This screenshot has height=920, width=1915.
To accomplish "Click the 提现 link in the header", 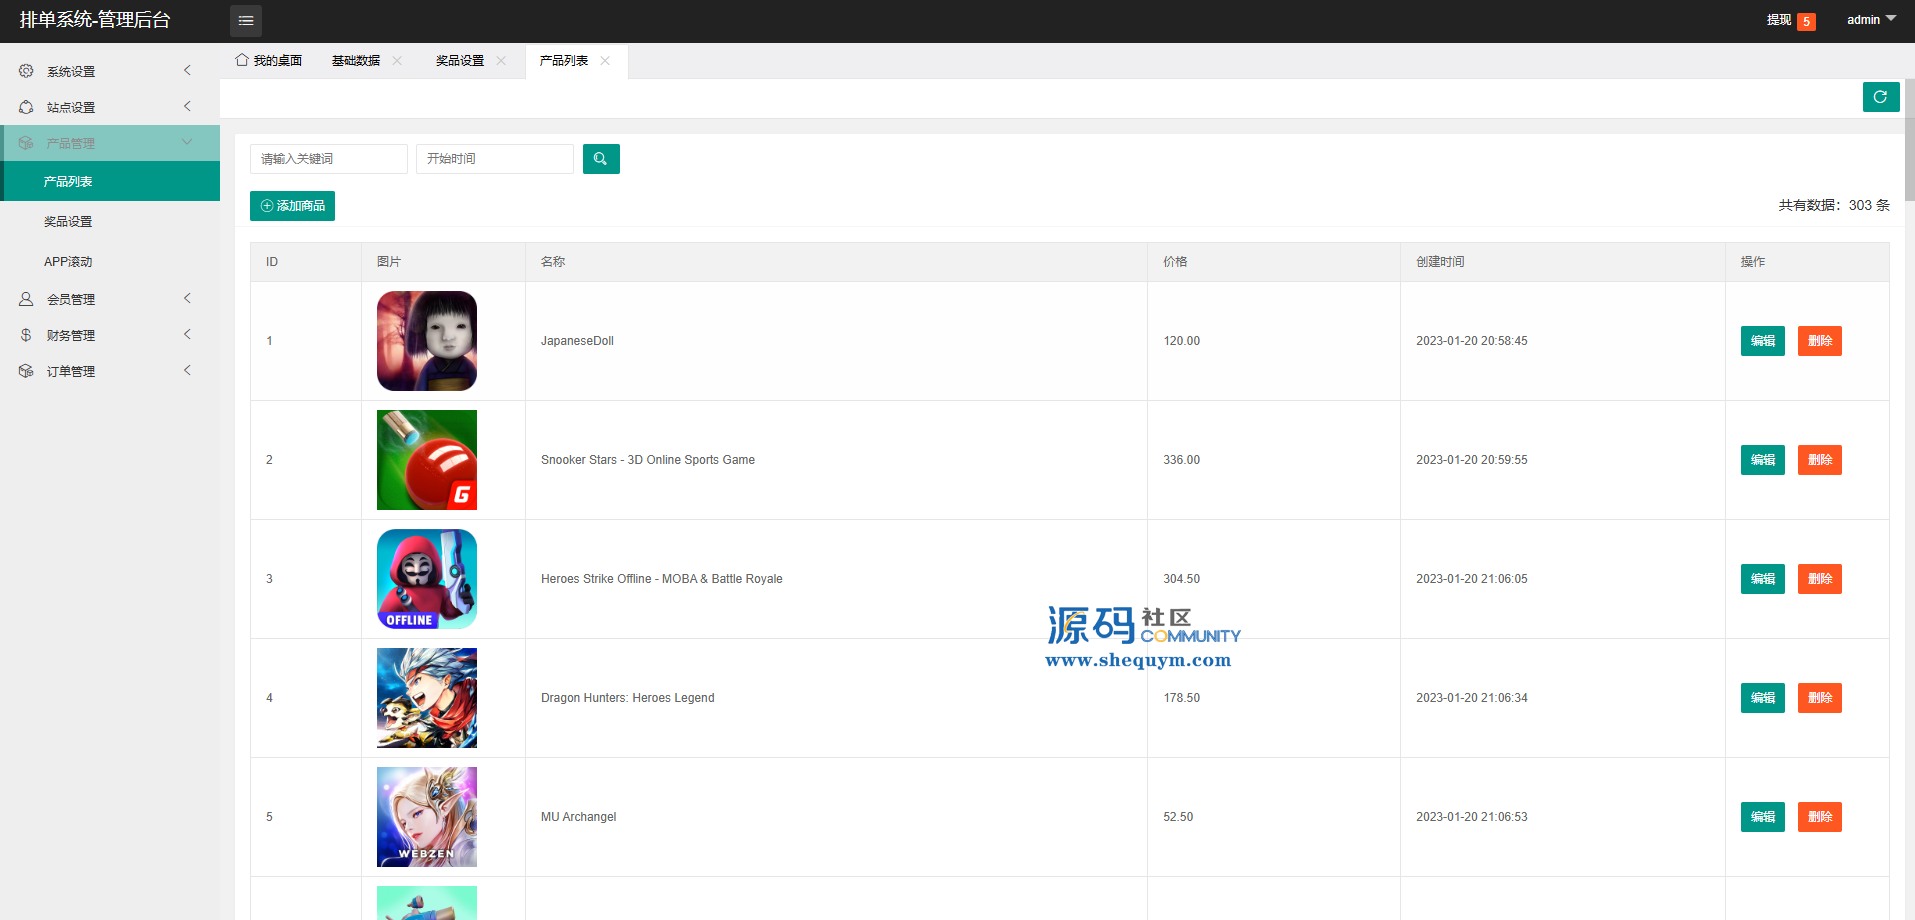I will pyautogui.click(x=1779, y=20).
